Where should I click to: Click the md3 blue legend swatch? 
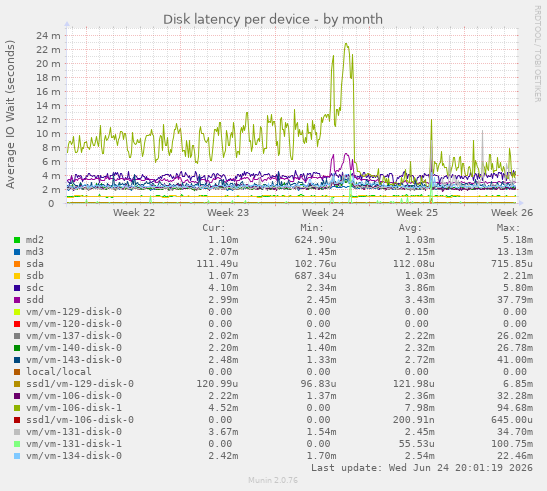coord(17,252)
